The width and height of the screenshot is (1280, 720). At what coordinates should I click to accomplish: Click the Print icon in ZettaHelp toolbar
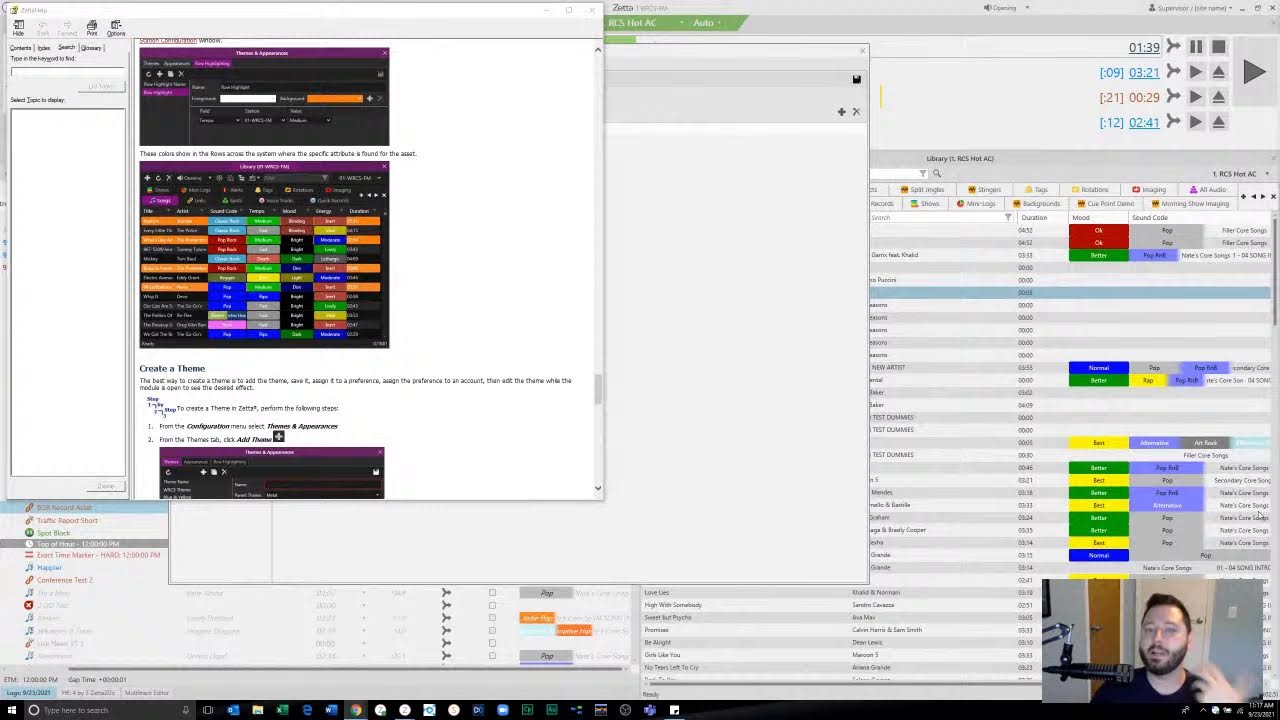coord(92,27)
